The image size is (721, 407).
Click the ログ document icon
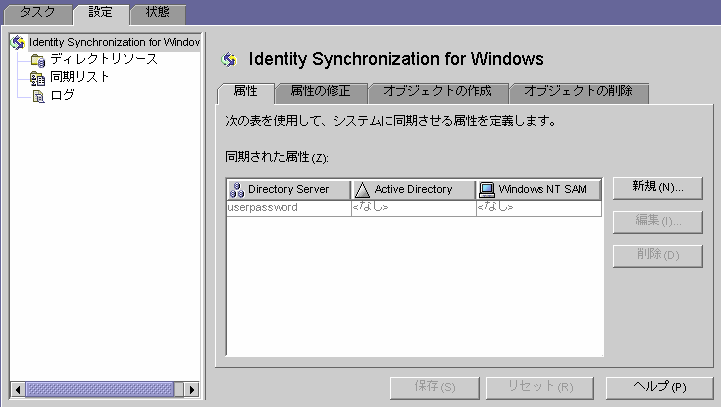(x=39, y=96)
